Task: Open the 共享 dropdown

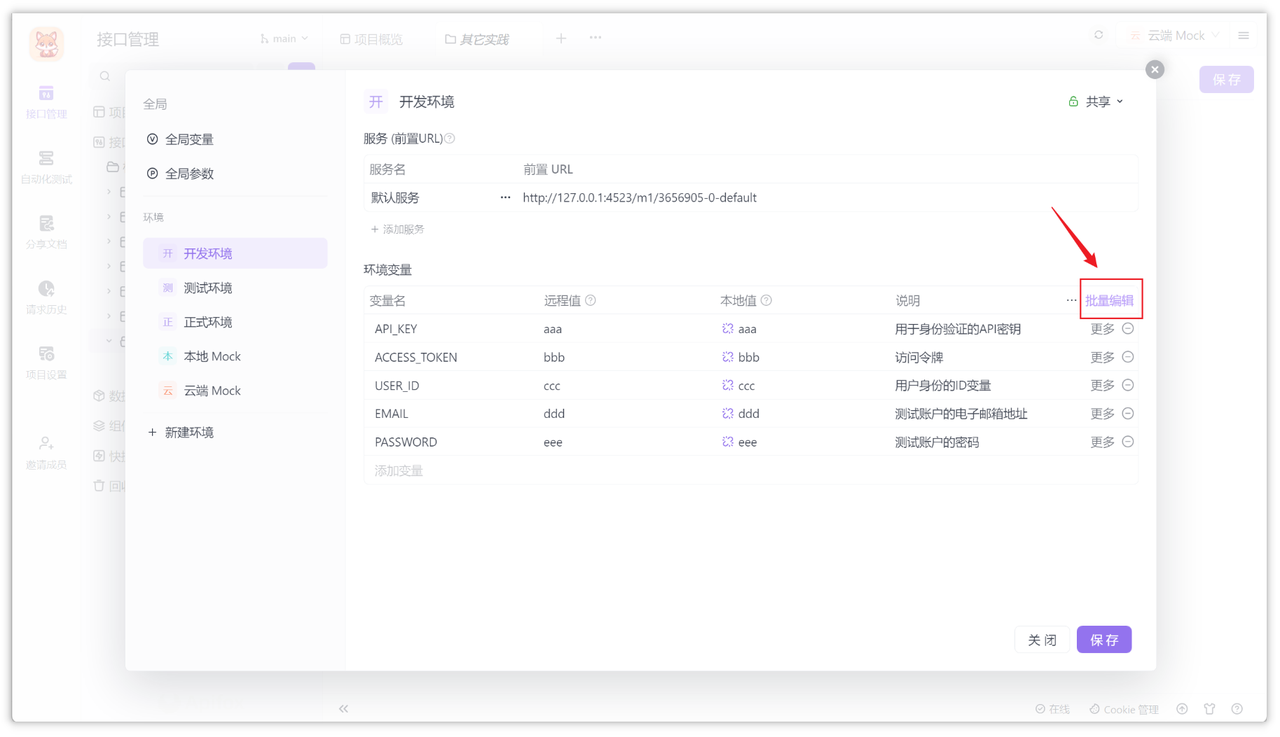Action: tap(1096, 101)
